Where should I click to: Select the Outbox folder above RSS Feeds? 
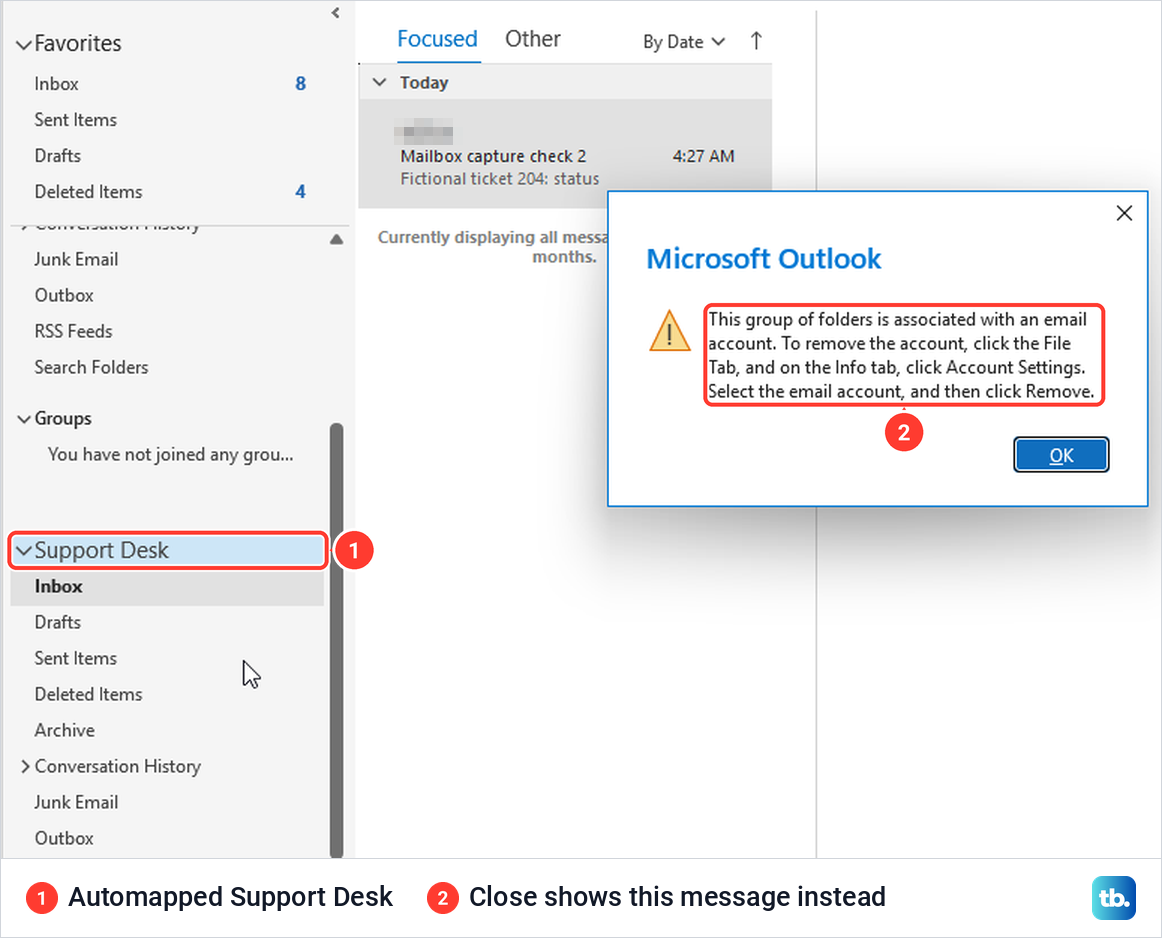64,295
